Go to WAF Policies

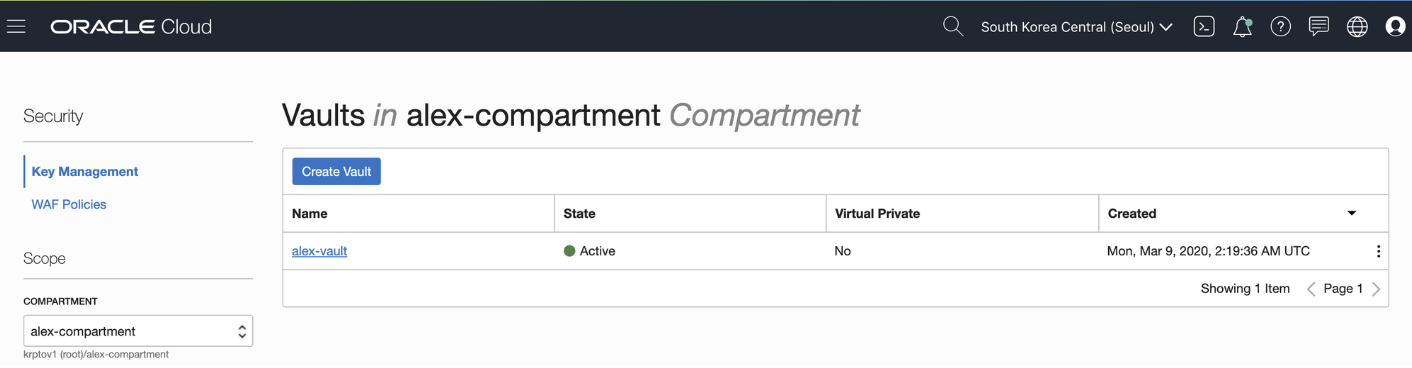[x=69, y=204]
